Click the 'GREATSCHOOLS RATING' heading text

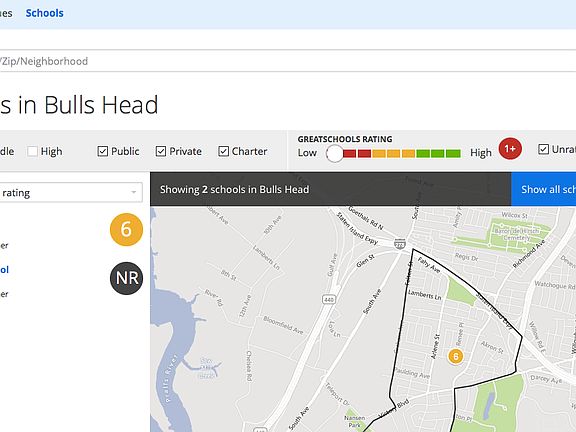345,139
